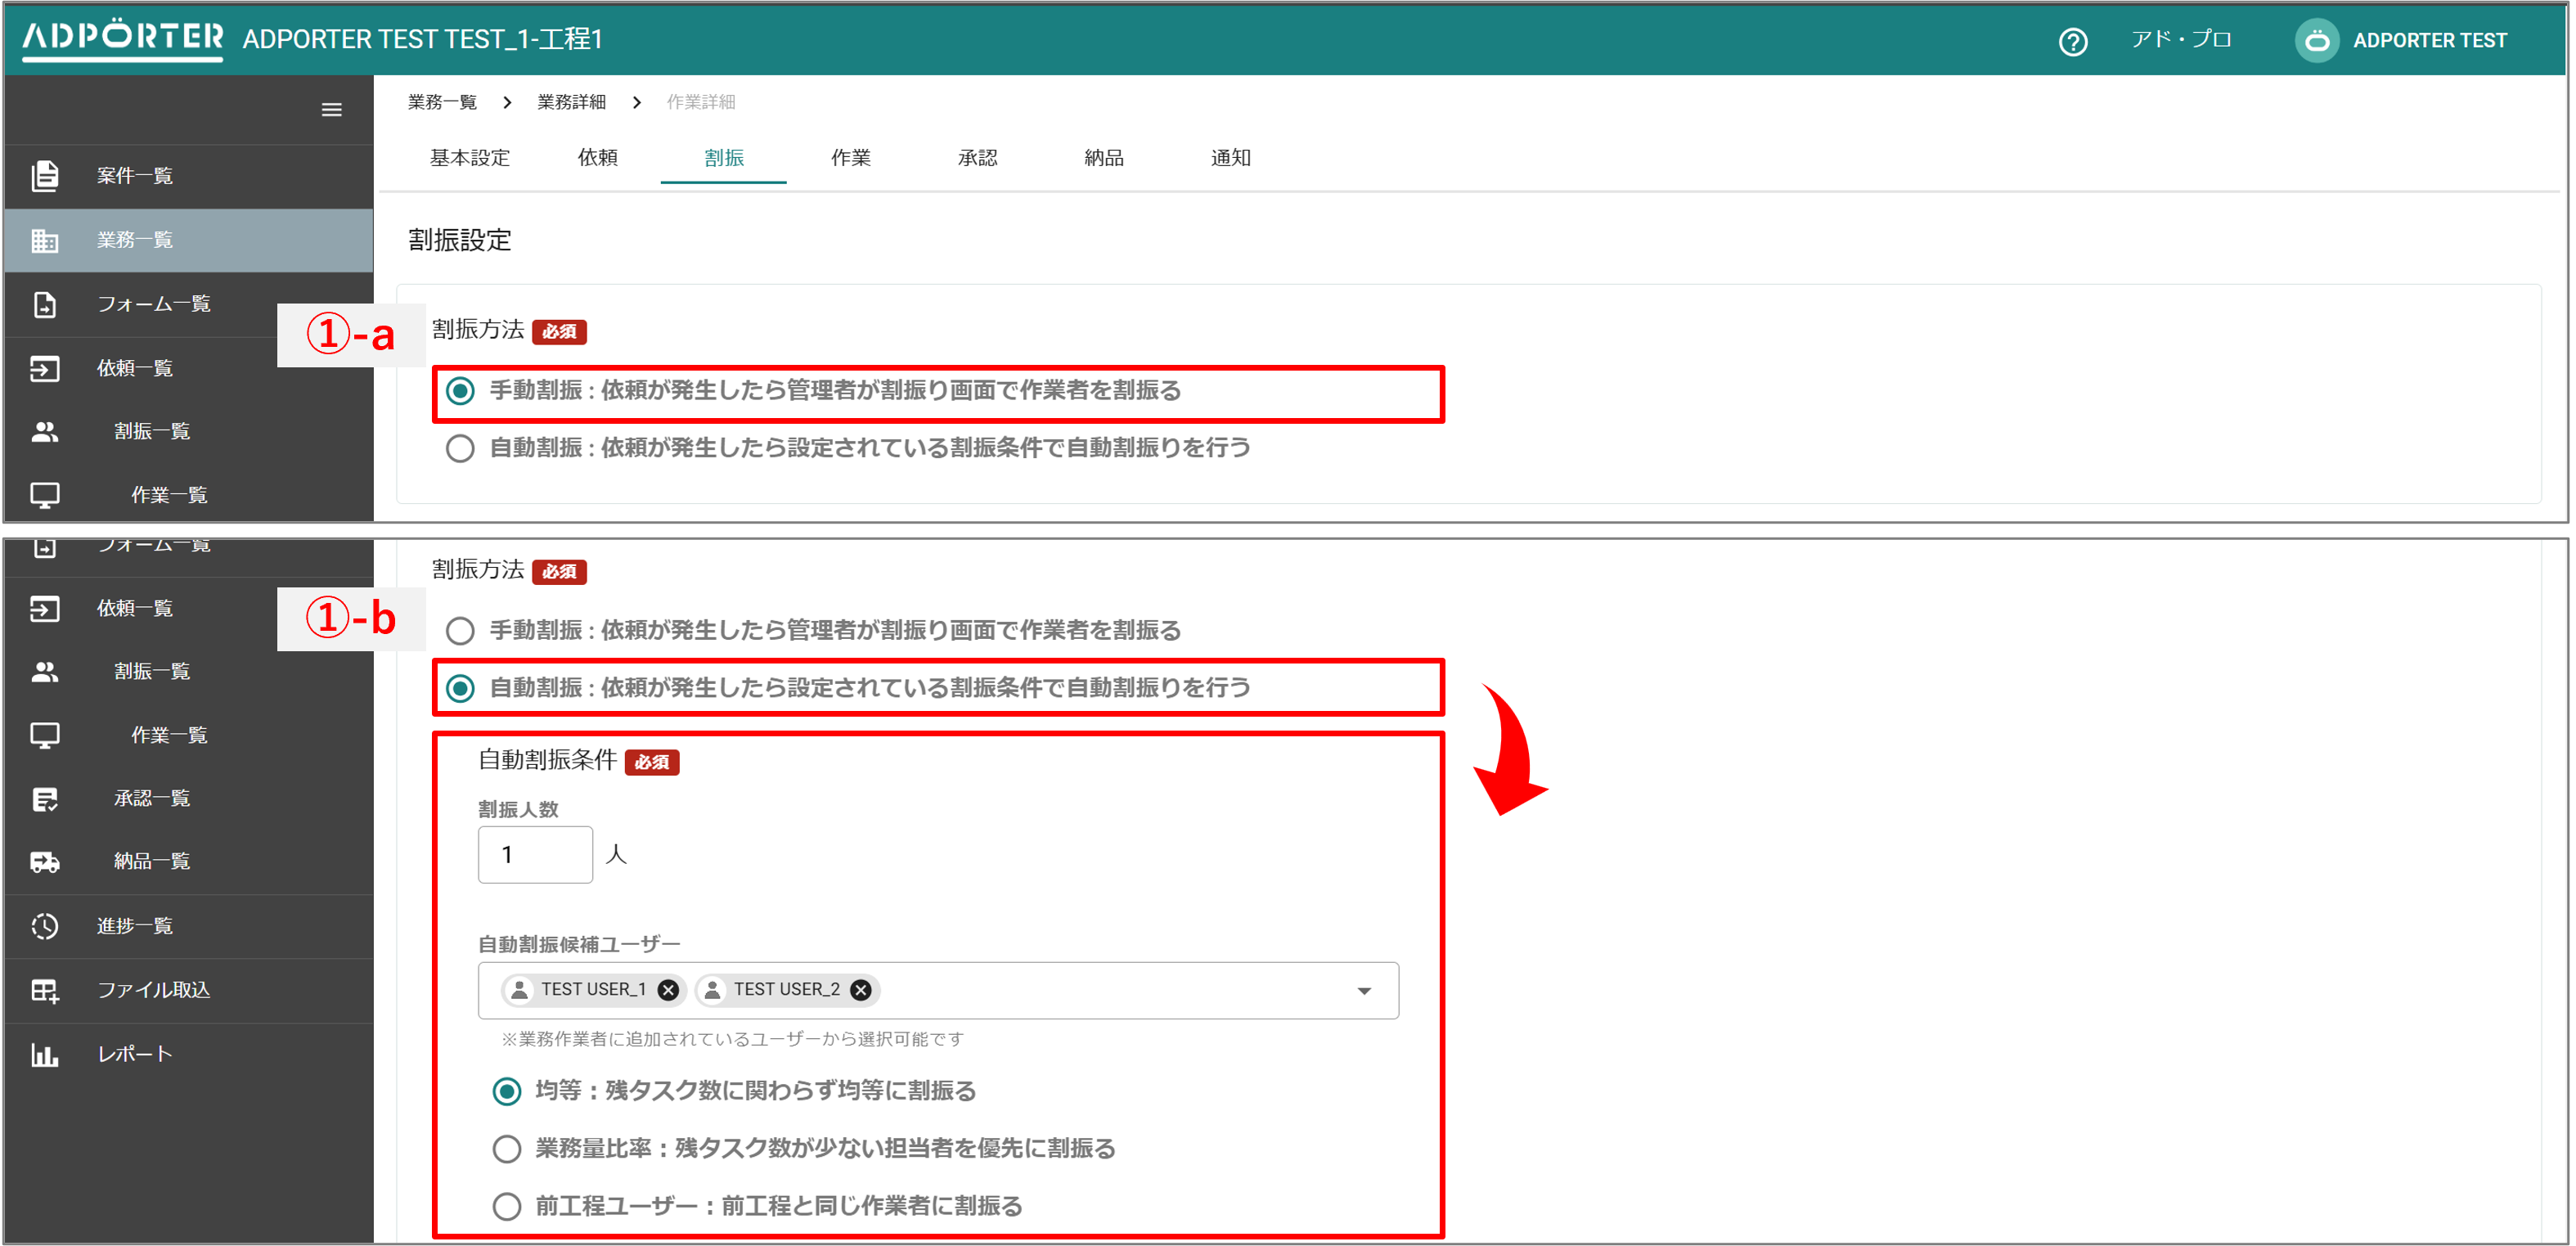Go to 業務詳細 breadcrumb link
The height and width of the screenshot is (1246, 2576).
(571, 102)
